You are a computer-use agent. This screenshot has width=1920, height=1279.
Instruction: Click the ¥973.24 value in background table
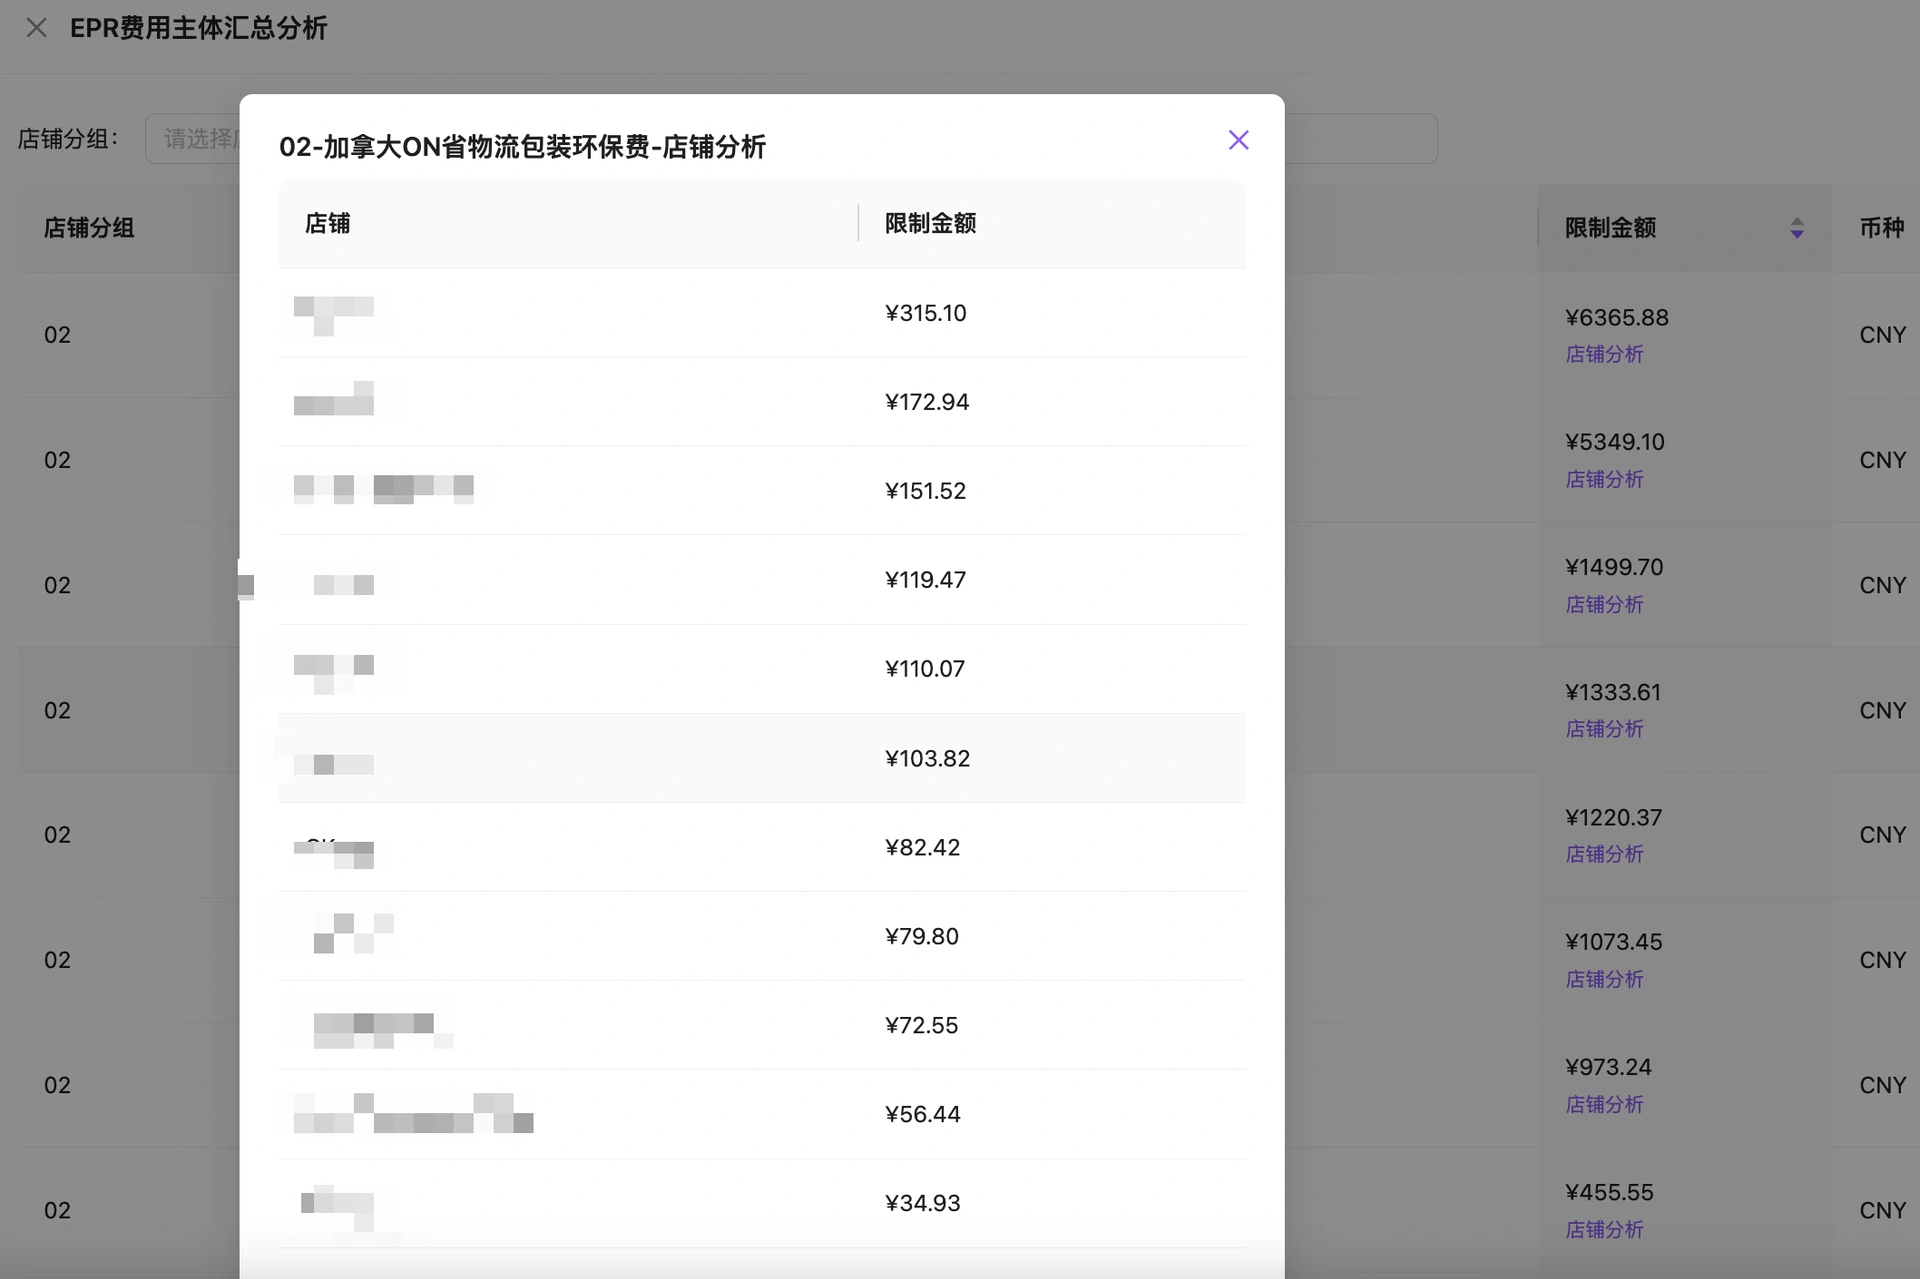pyautogui.click(x=1608, y=1067)
